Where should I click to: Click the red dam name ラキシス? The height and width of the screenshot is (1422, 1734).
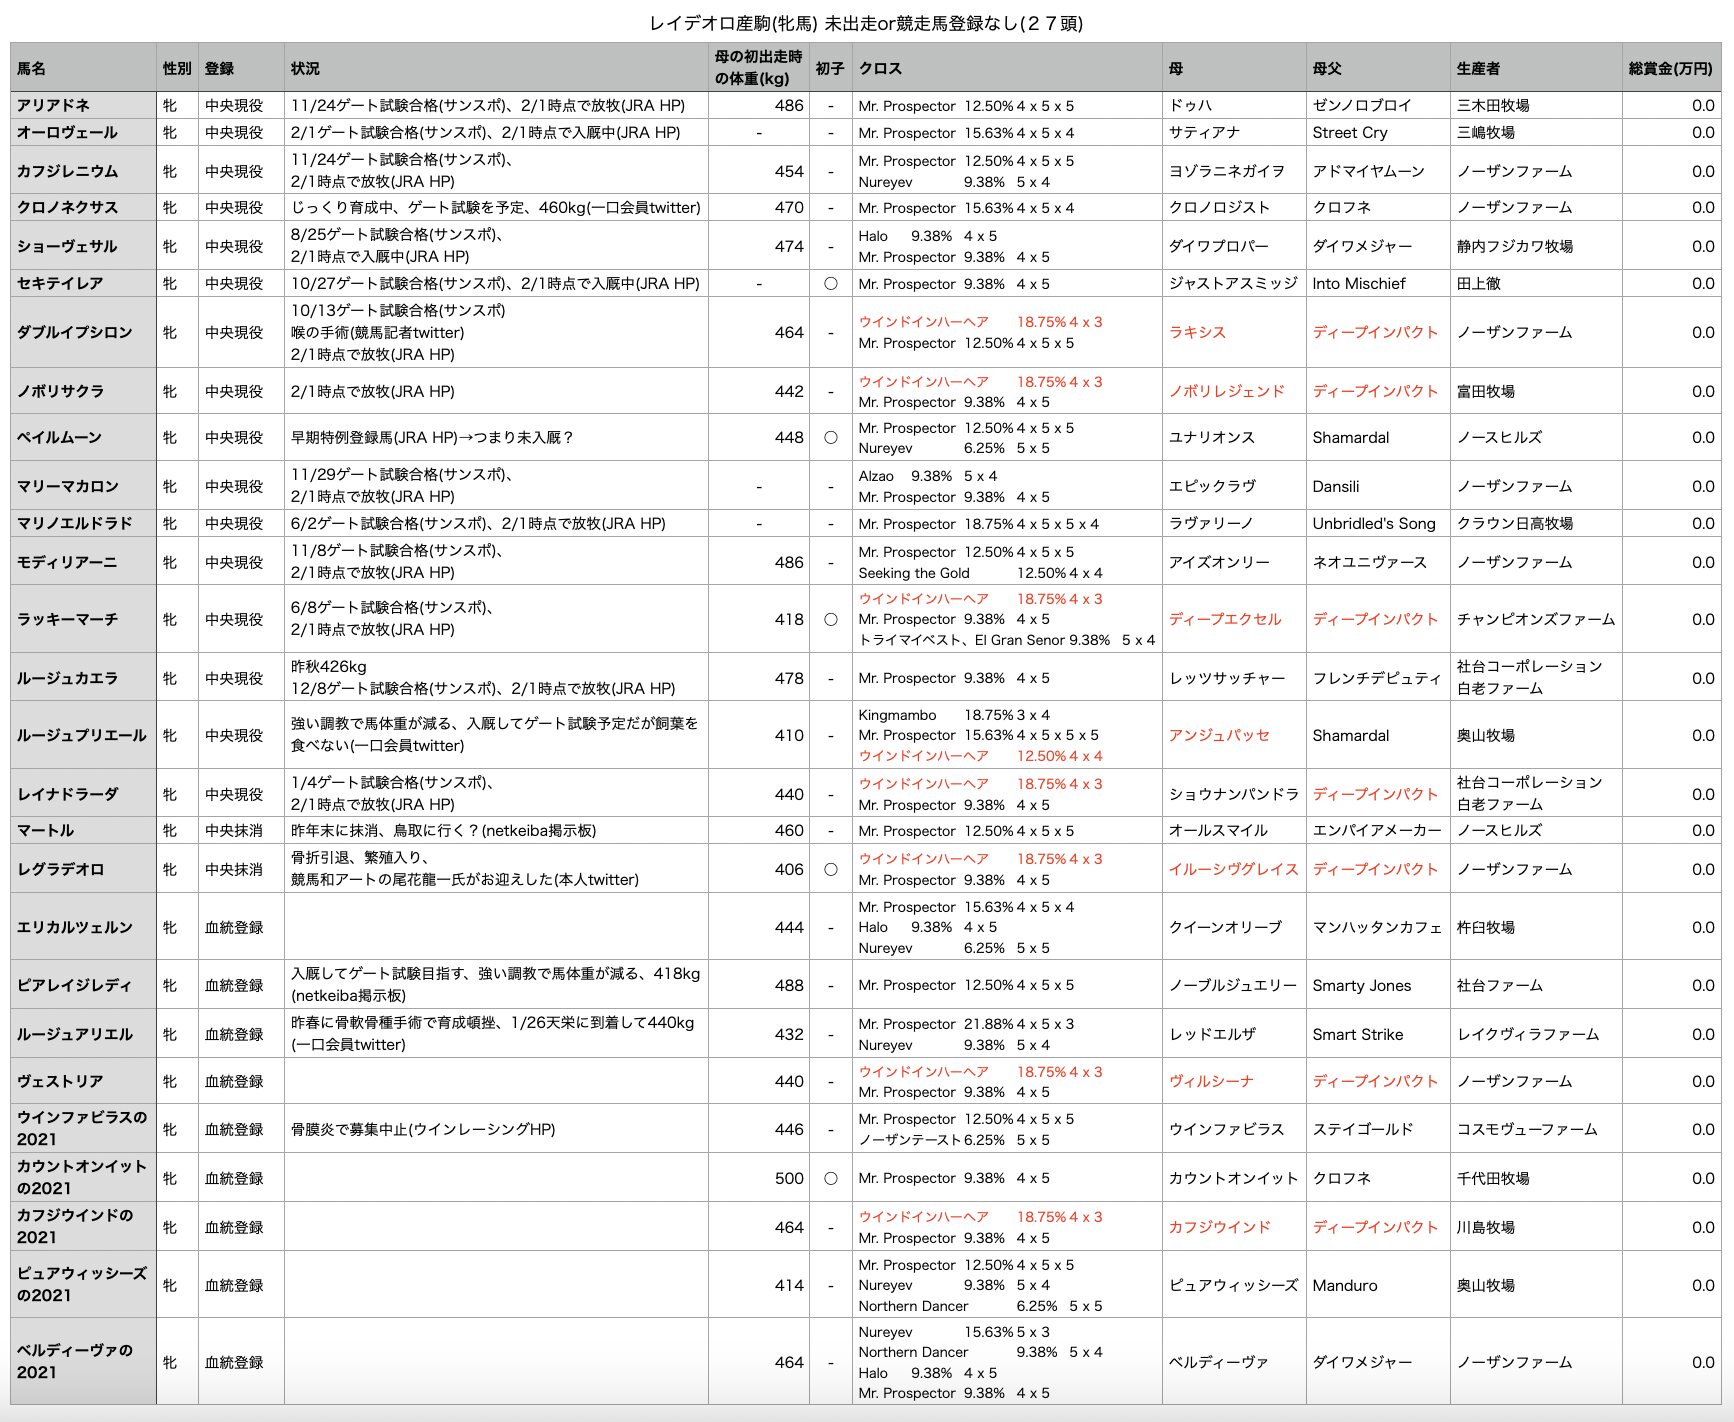pos(1197,332)
